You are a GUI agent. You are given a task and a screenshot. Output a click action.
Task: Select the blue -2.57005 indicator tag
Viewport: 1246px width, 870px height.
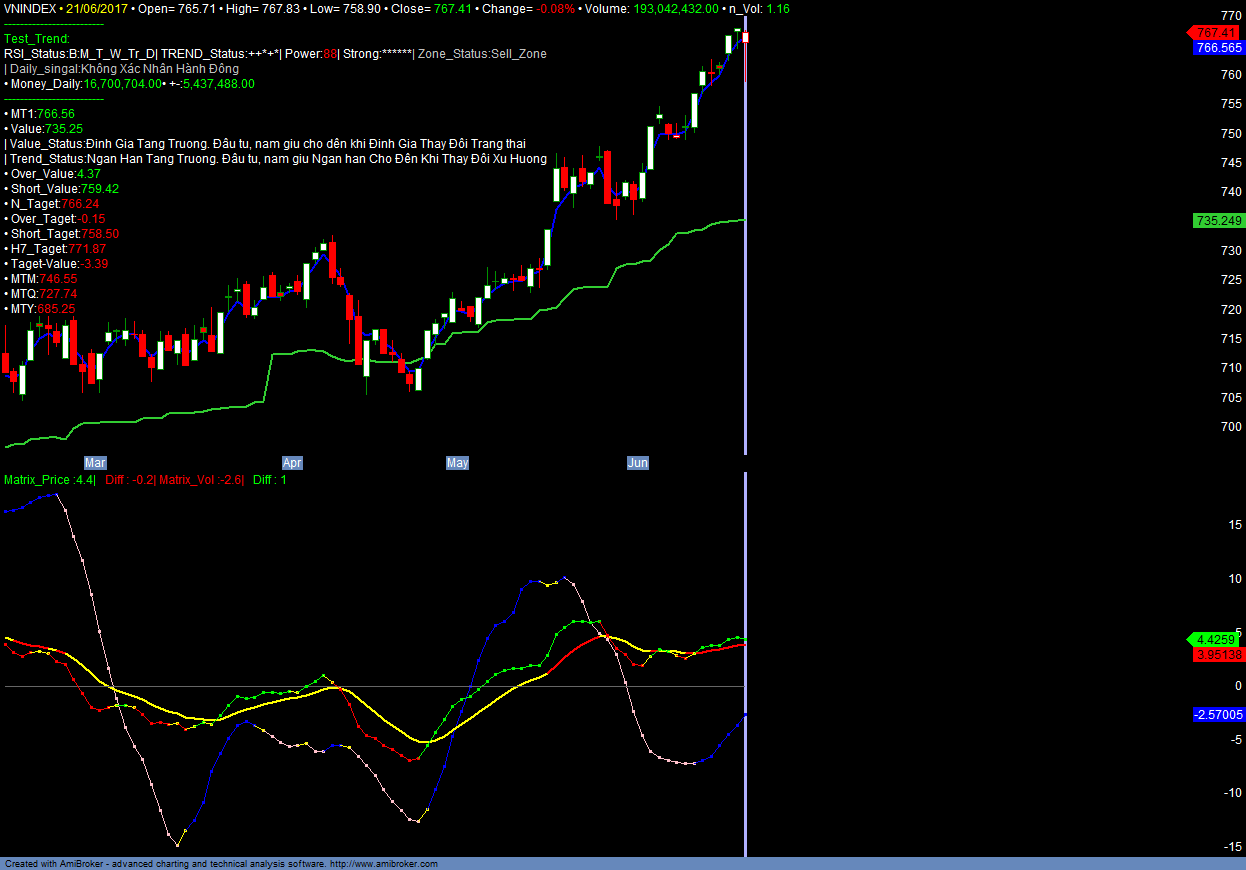(x=1218, y=714)
